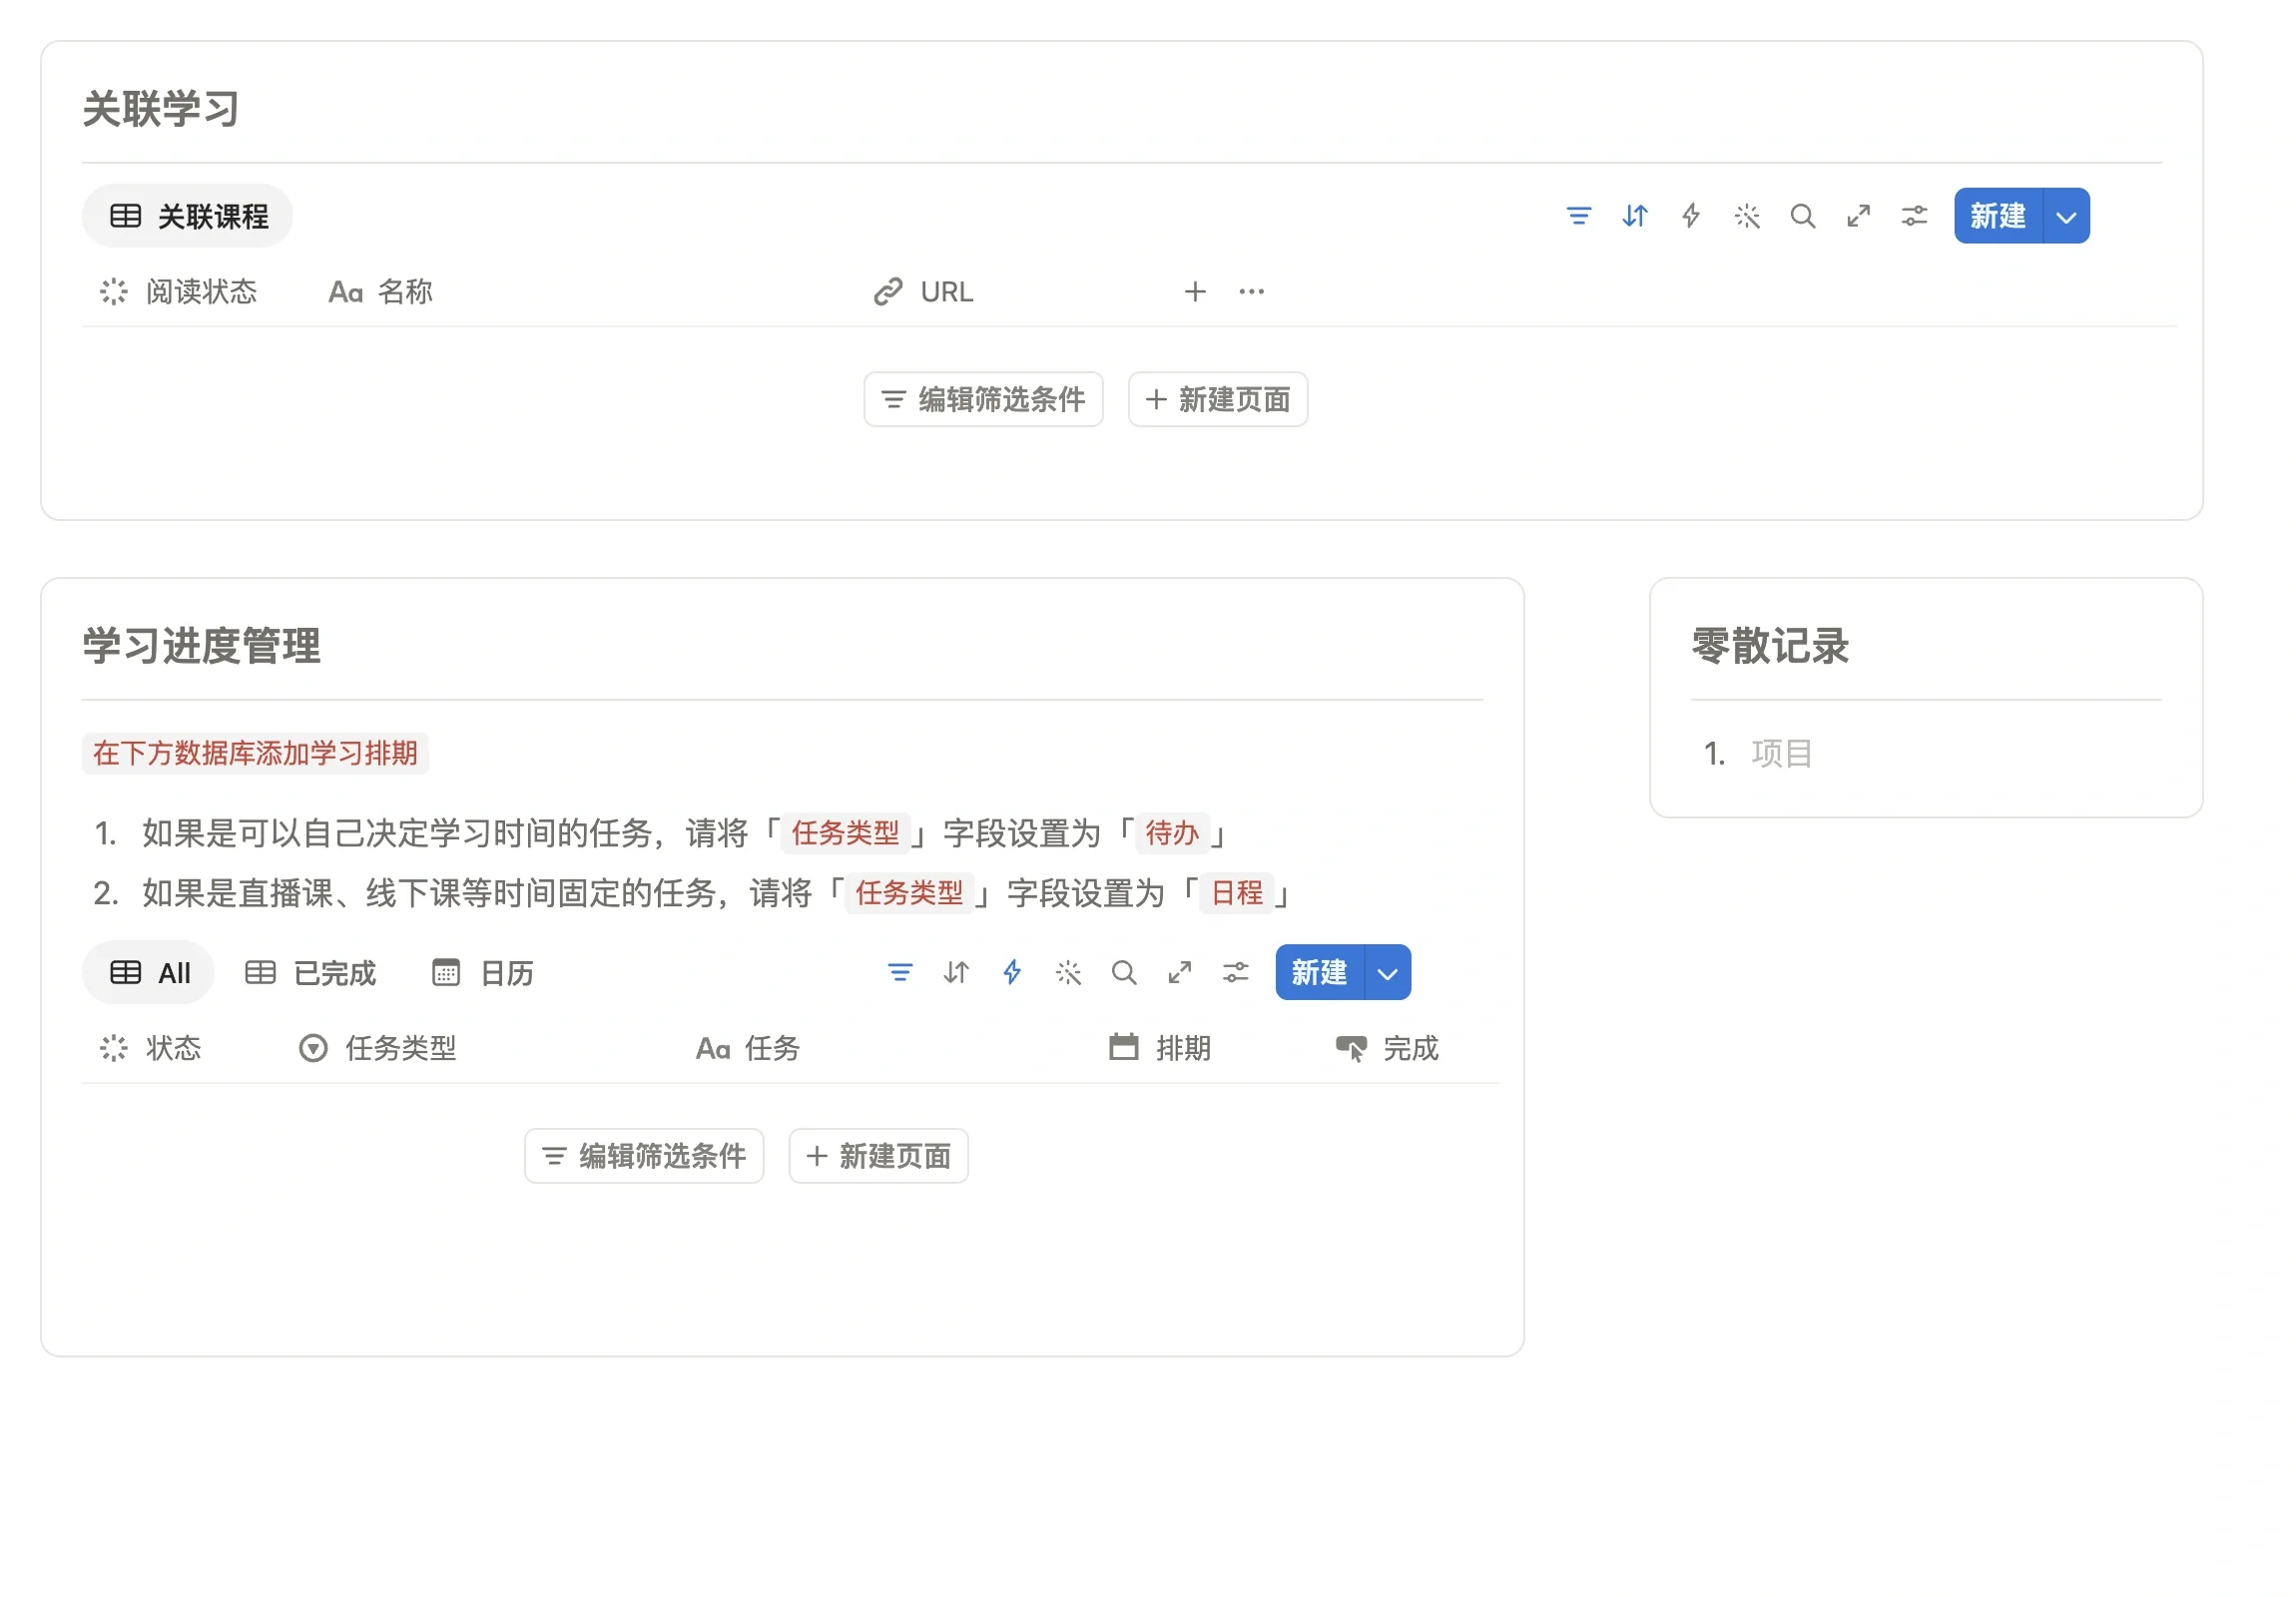Open 名称 column header
2296x1597 pixels.
click(x=380, y=291)
